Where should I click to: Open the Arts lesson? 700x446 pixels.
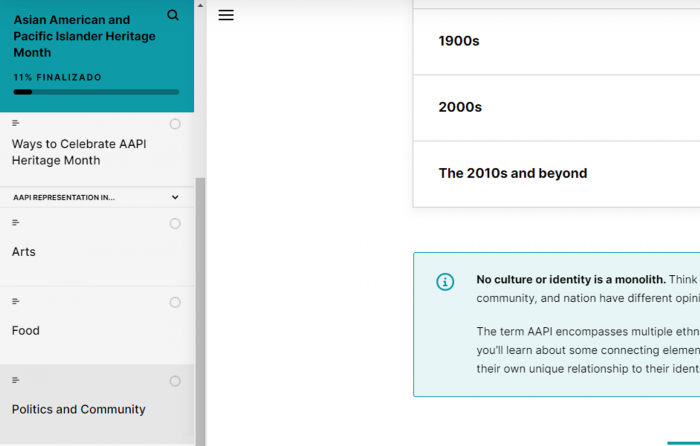coord(97,247)
